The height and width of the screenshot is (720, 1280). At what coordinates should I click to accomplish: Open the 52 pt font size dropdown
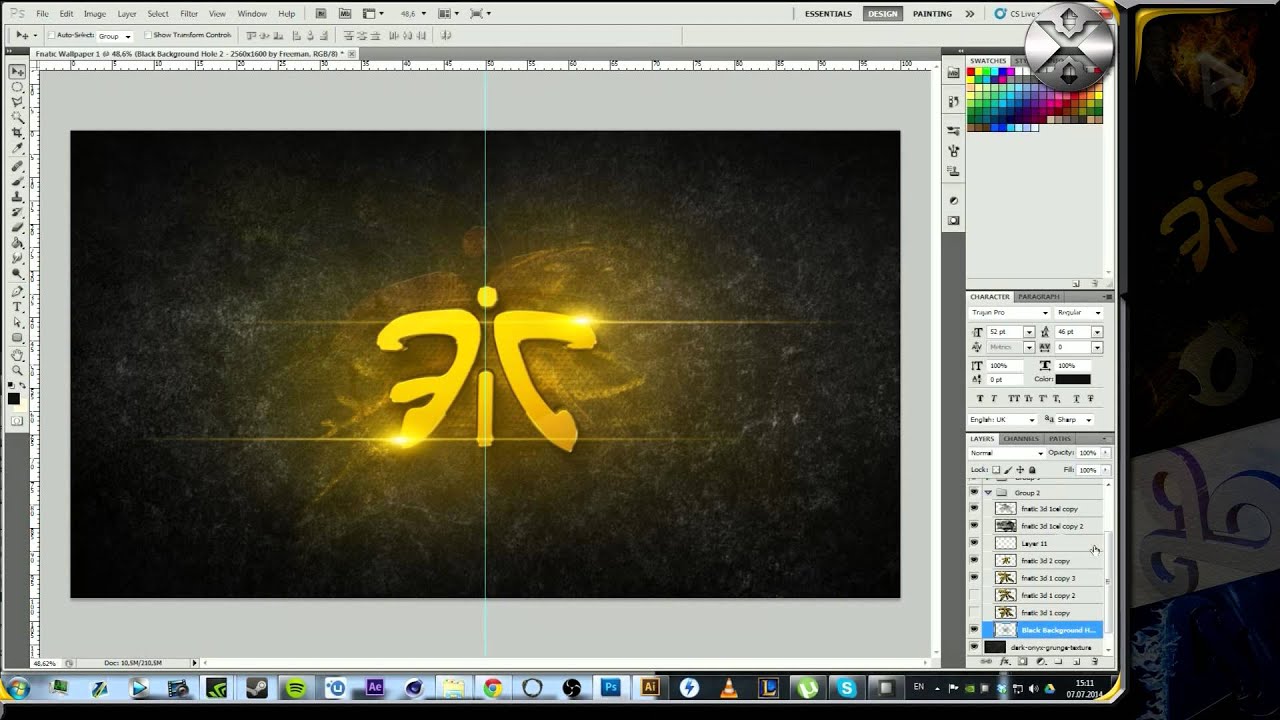coord(1029,331)
